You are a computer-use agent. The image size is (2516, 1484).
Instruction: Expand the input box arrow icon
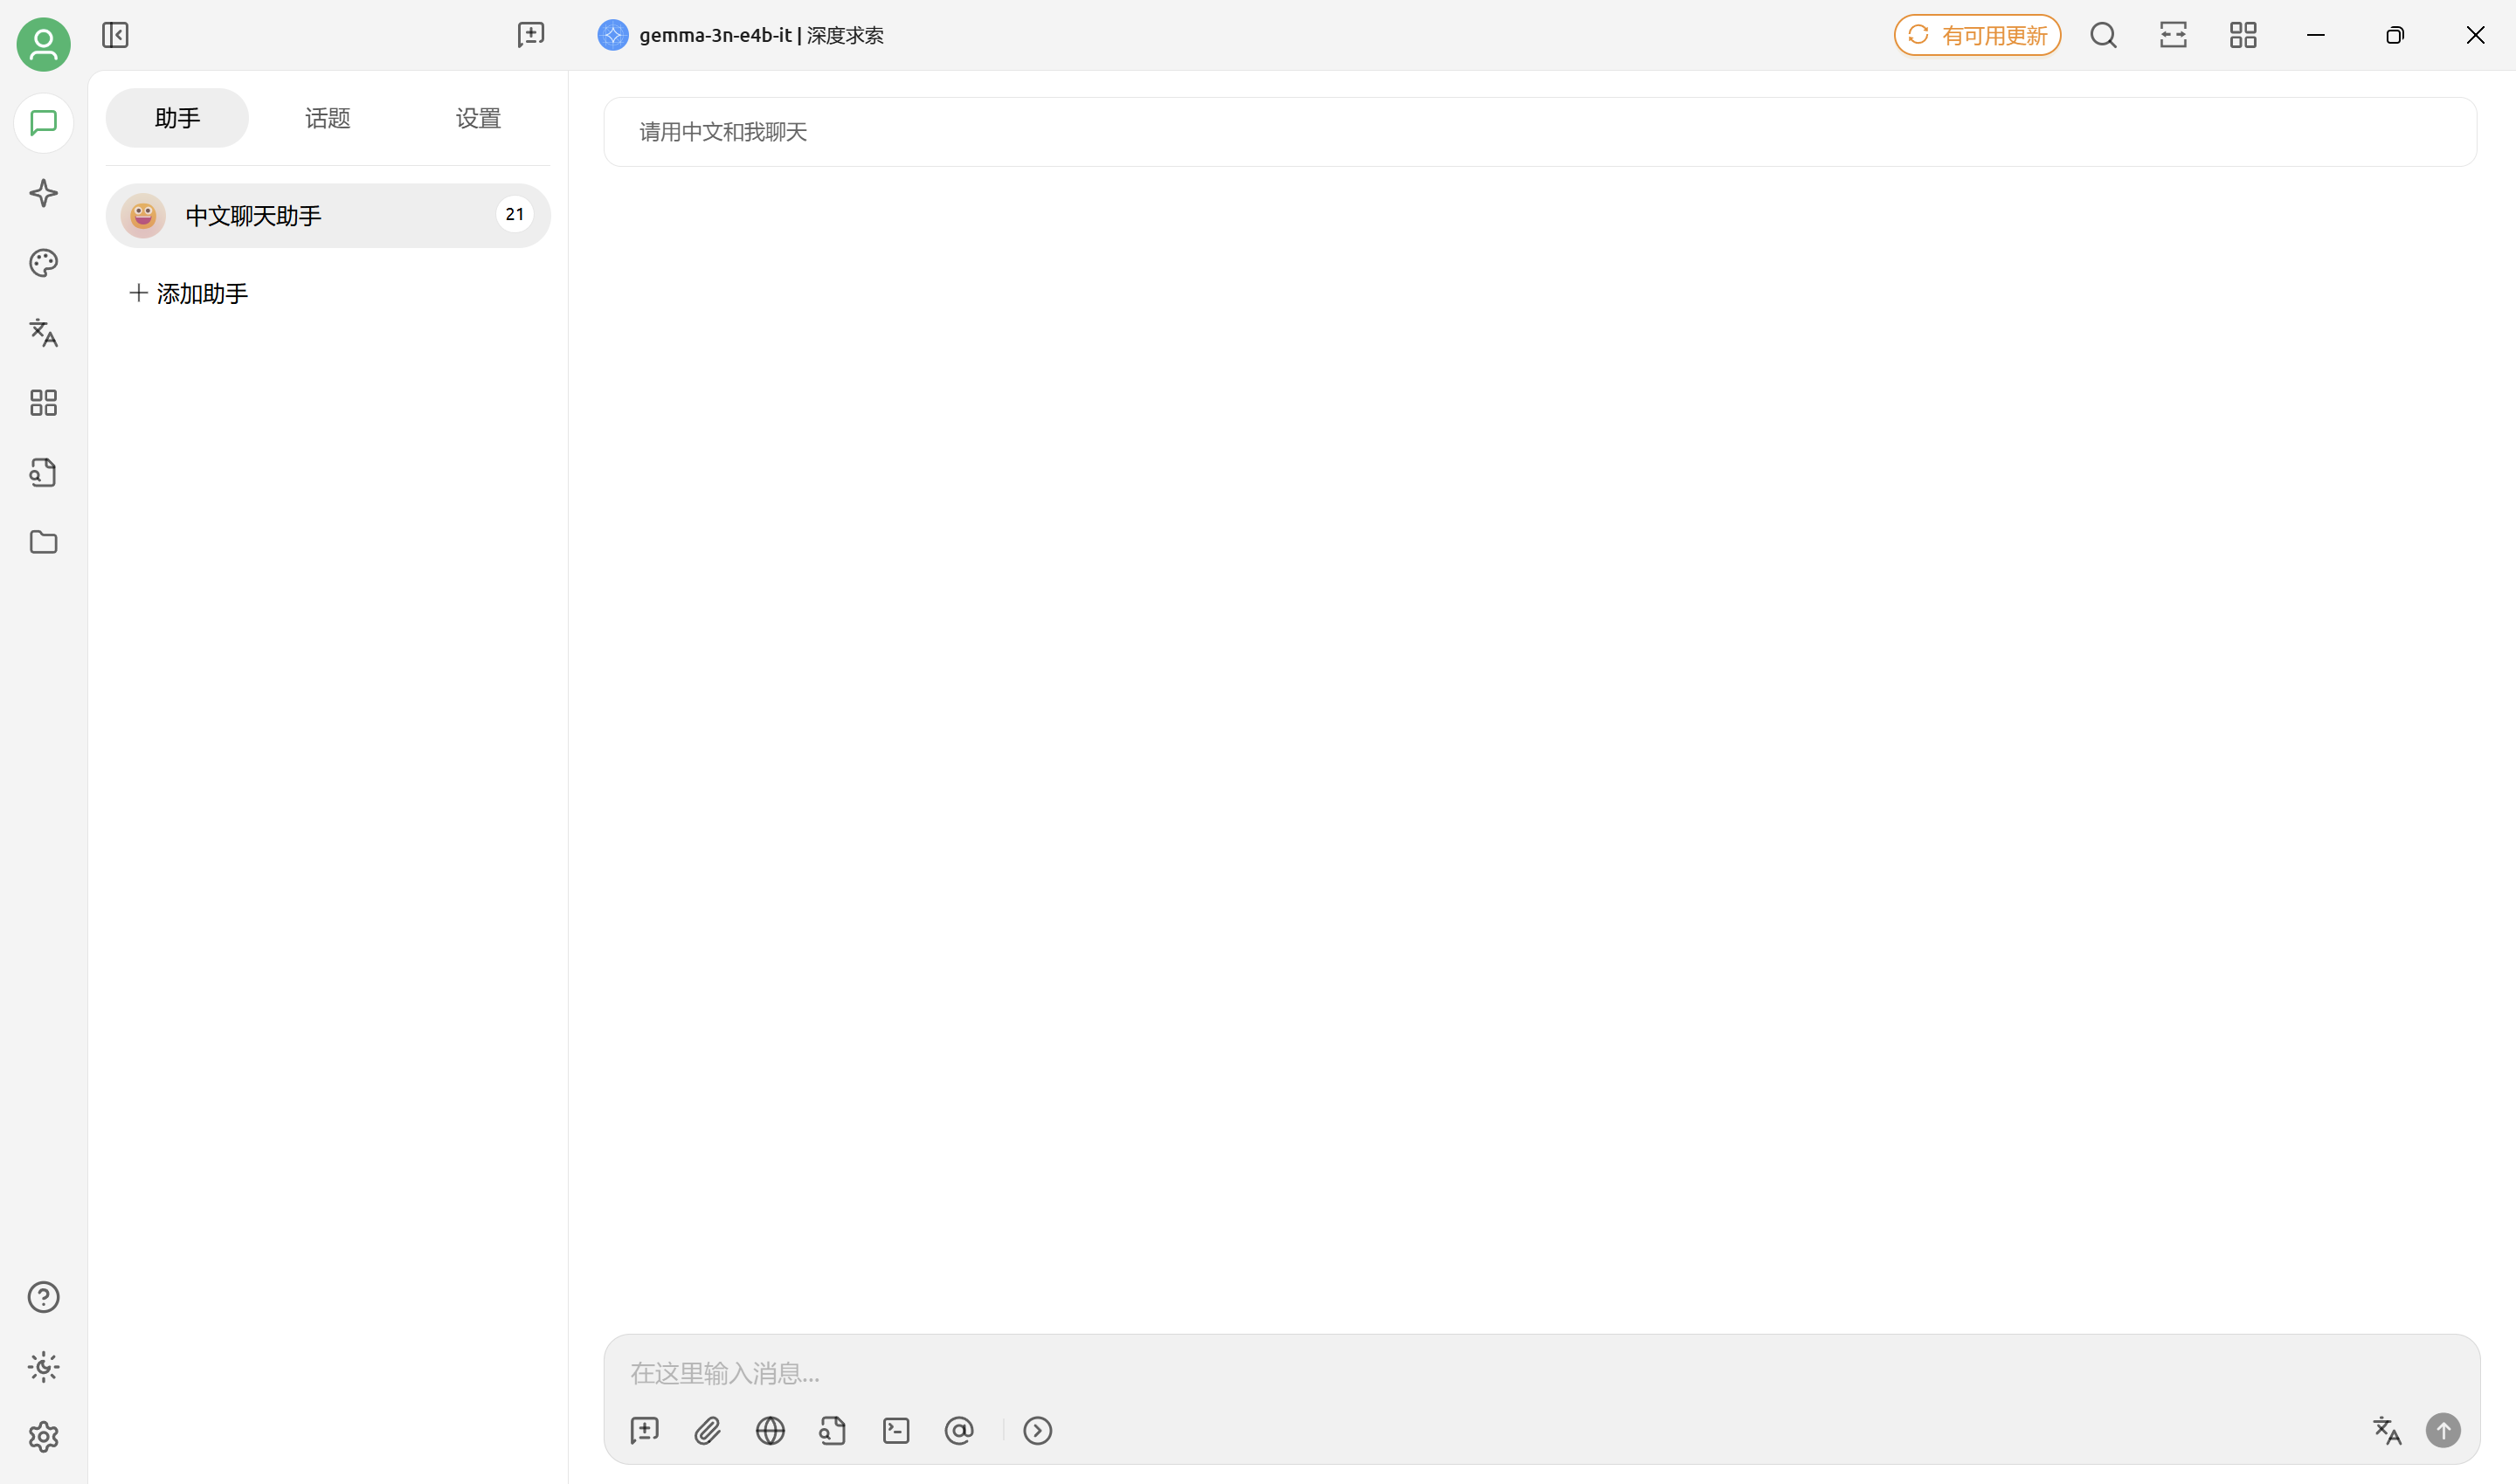tap(1037, 1431)
